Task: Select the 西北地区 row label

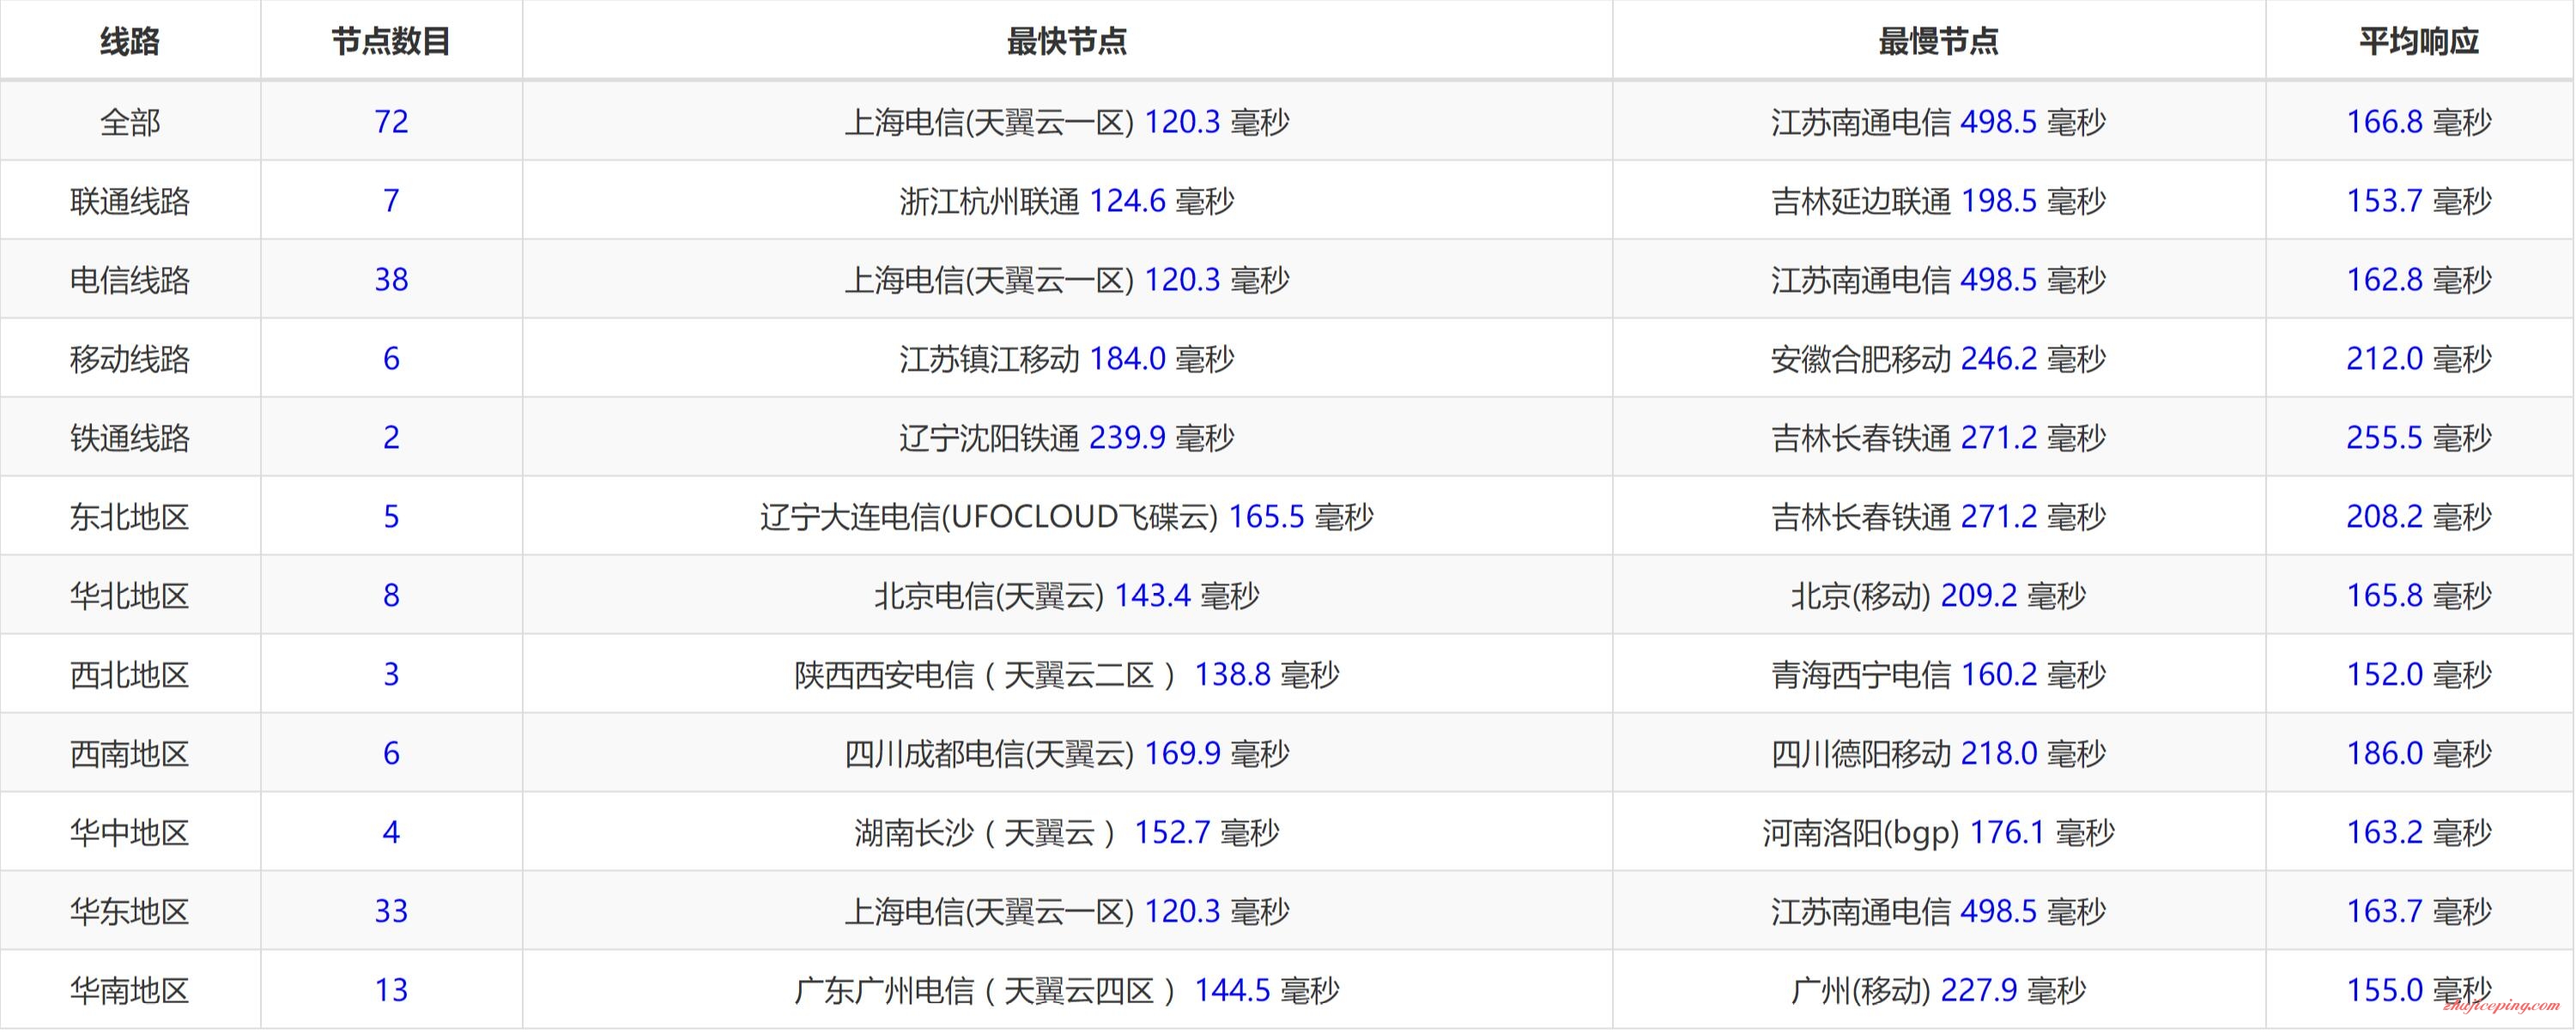Action: tap(130, 675)
